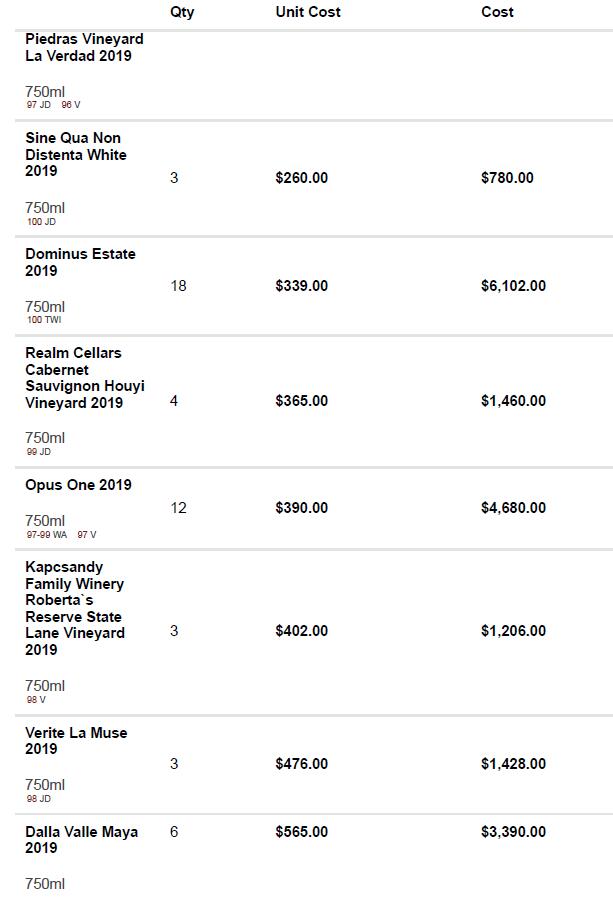This screenshot has height=904, width=613.
Task: Click the Unit Cost column header
Action: 308,12
